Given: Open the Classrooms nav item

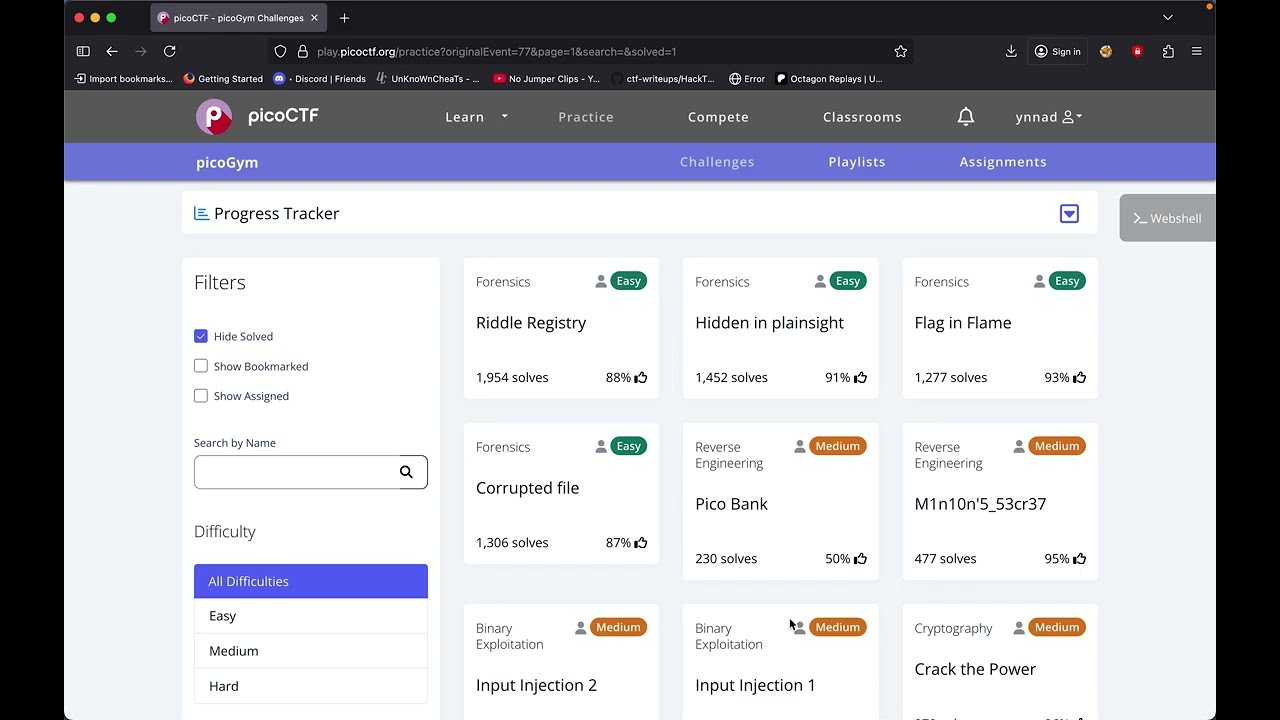Looking at the screenshot, I should 862,117.
